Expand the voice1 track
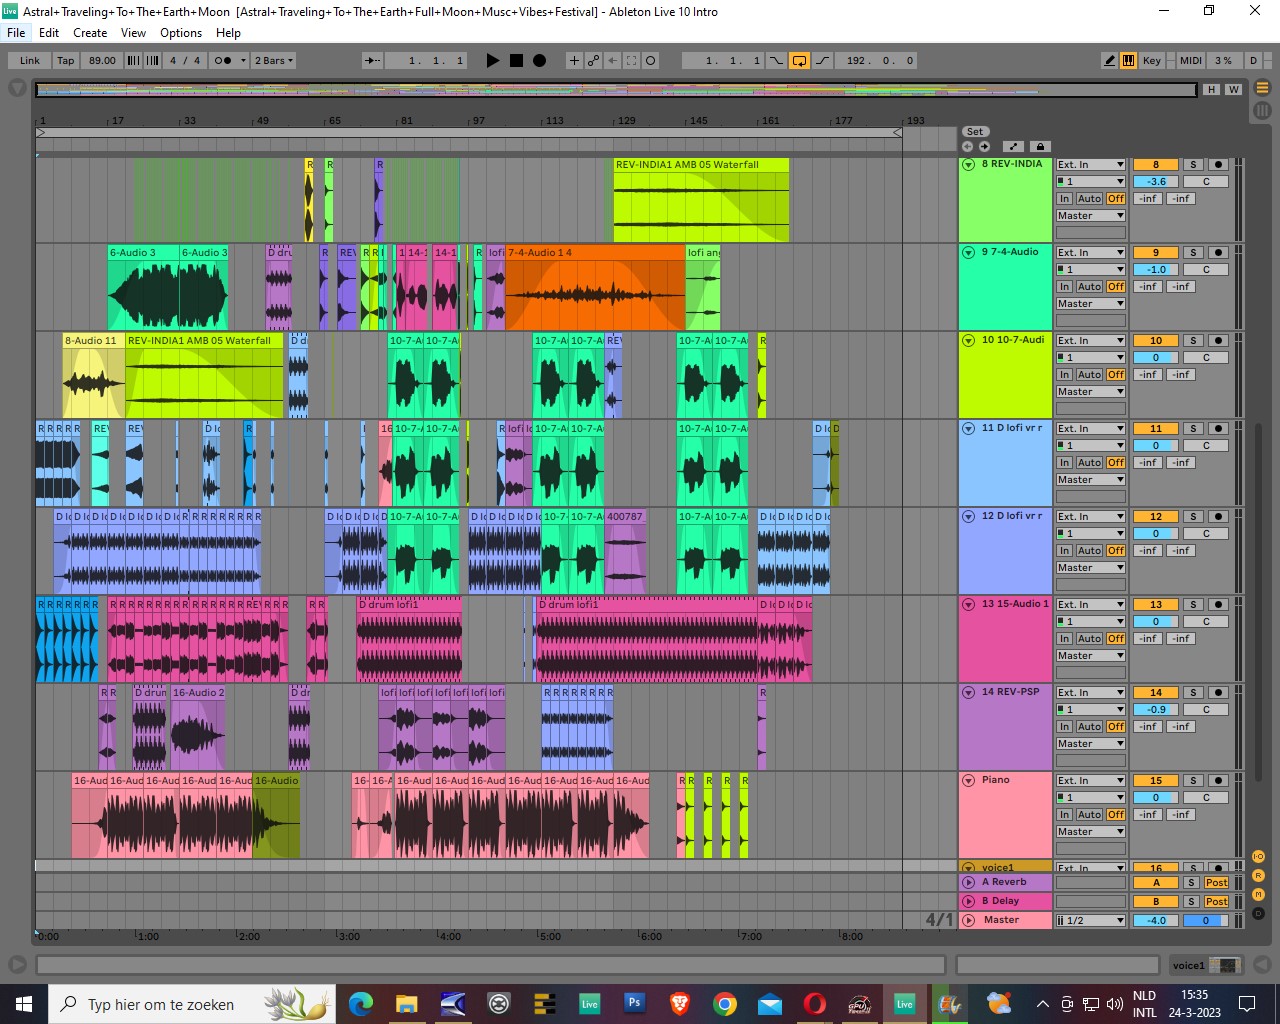This screenshot has height=1024, width=1280. tap(968, 868)
